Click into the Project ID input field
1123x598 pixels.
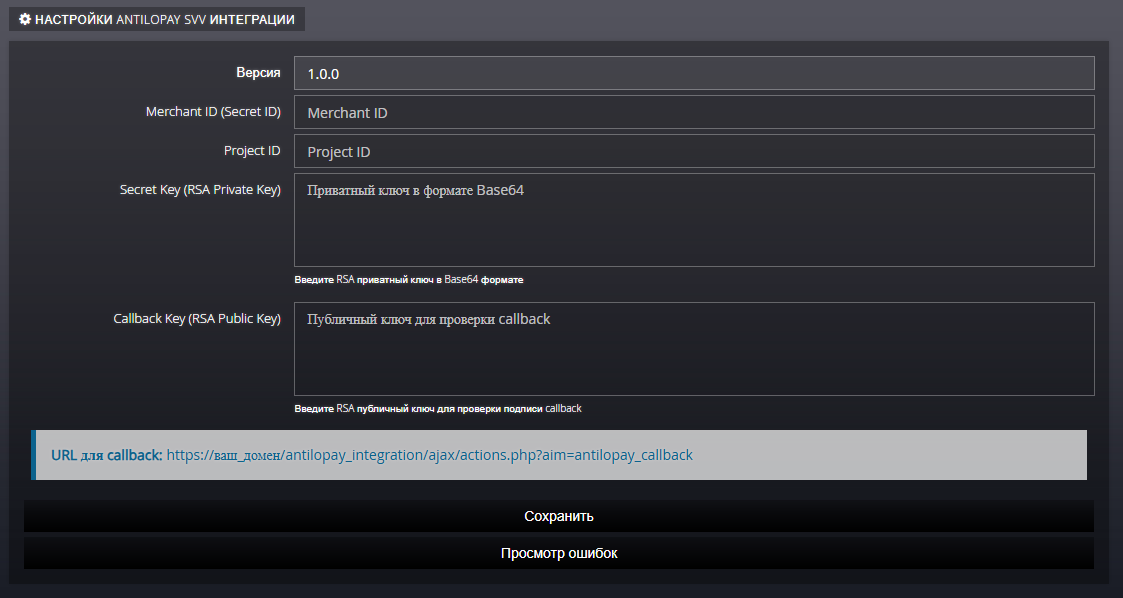pos(693,151)
